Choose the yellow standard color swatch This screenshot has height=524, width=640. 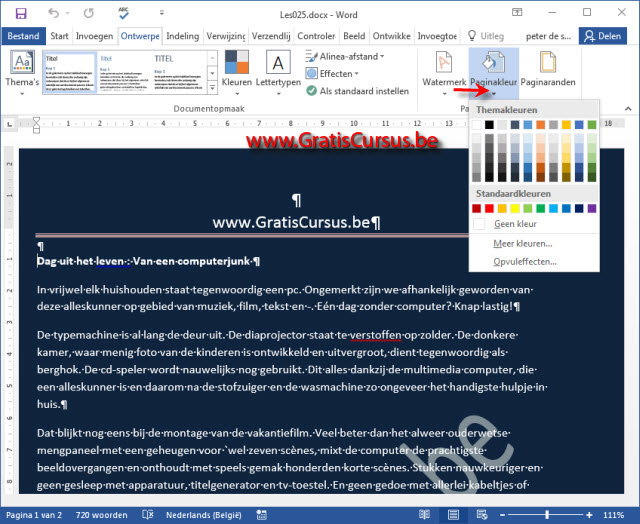click(x=515, y=209)
